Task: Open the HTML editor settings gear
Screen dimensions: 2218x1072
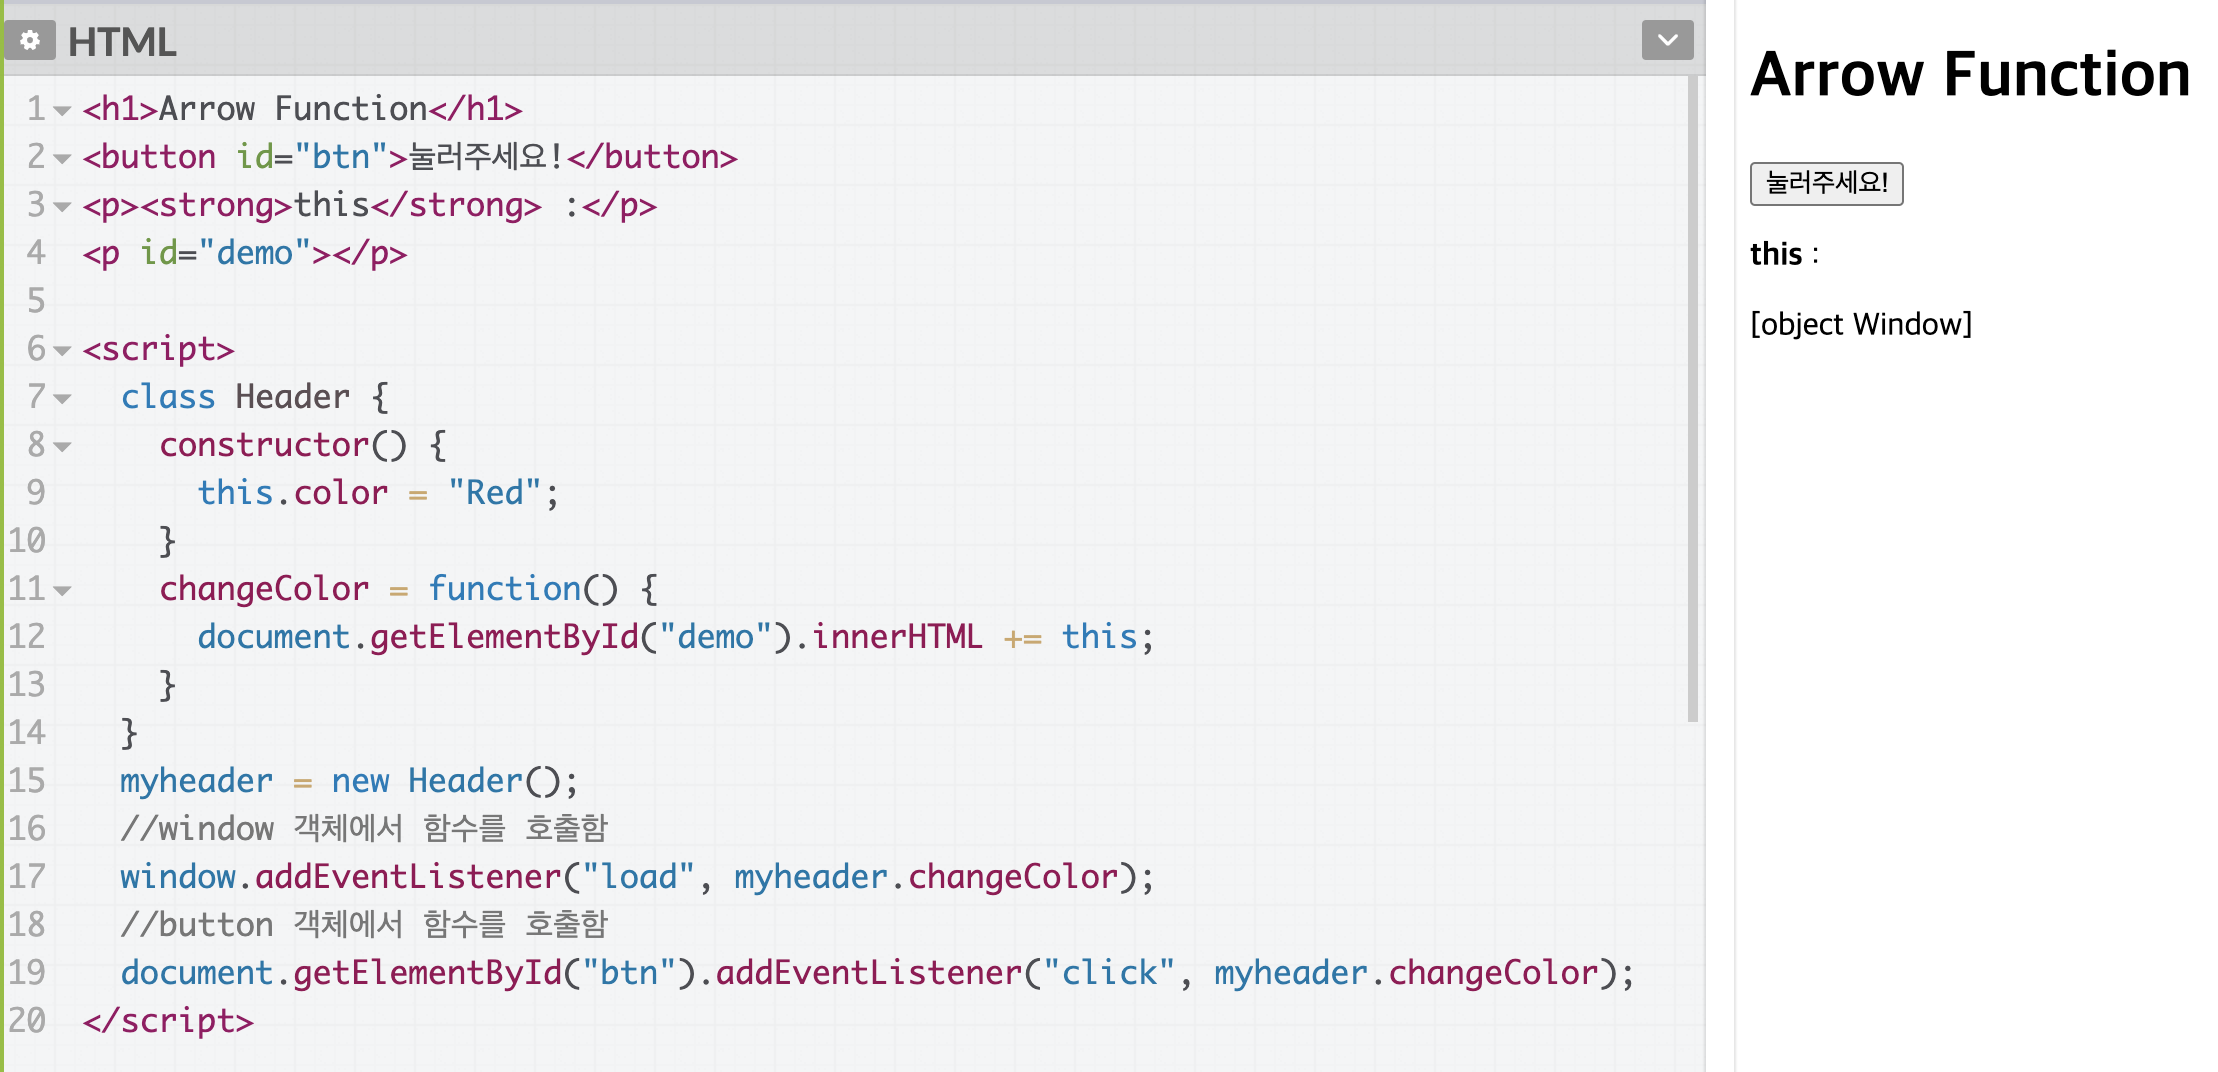Action: pos(30,40)
